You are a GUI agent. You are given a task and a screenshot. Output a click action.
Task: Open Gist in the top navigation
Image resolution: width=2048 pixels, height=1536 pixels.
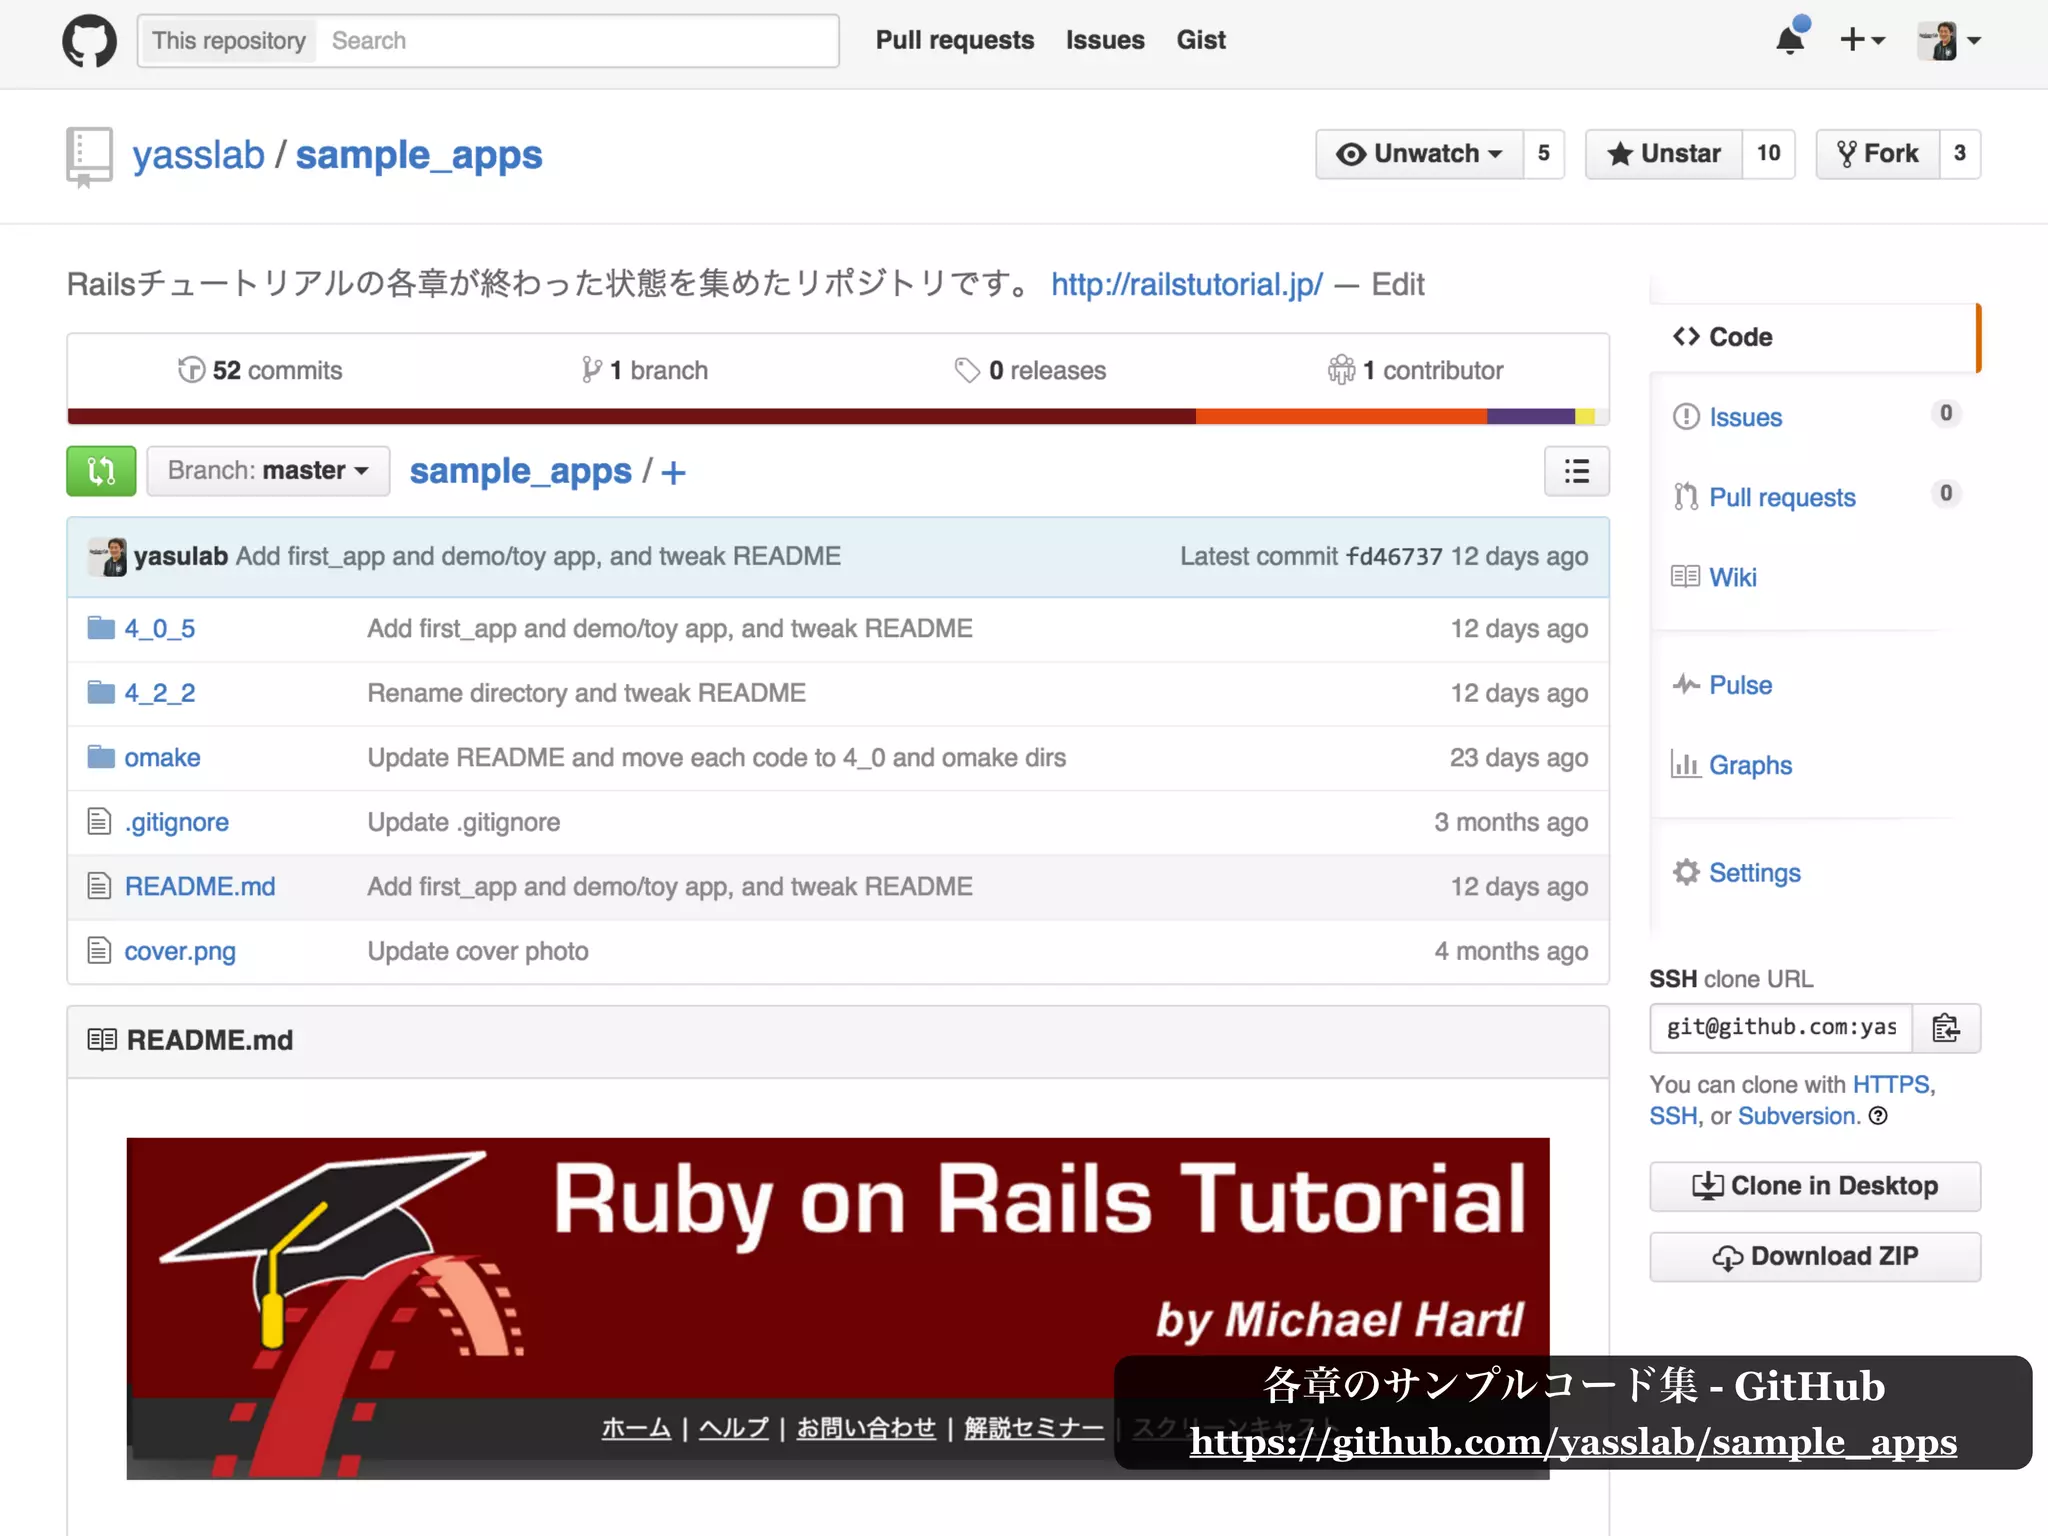(x=1201, y=40)
